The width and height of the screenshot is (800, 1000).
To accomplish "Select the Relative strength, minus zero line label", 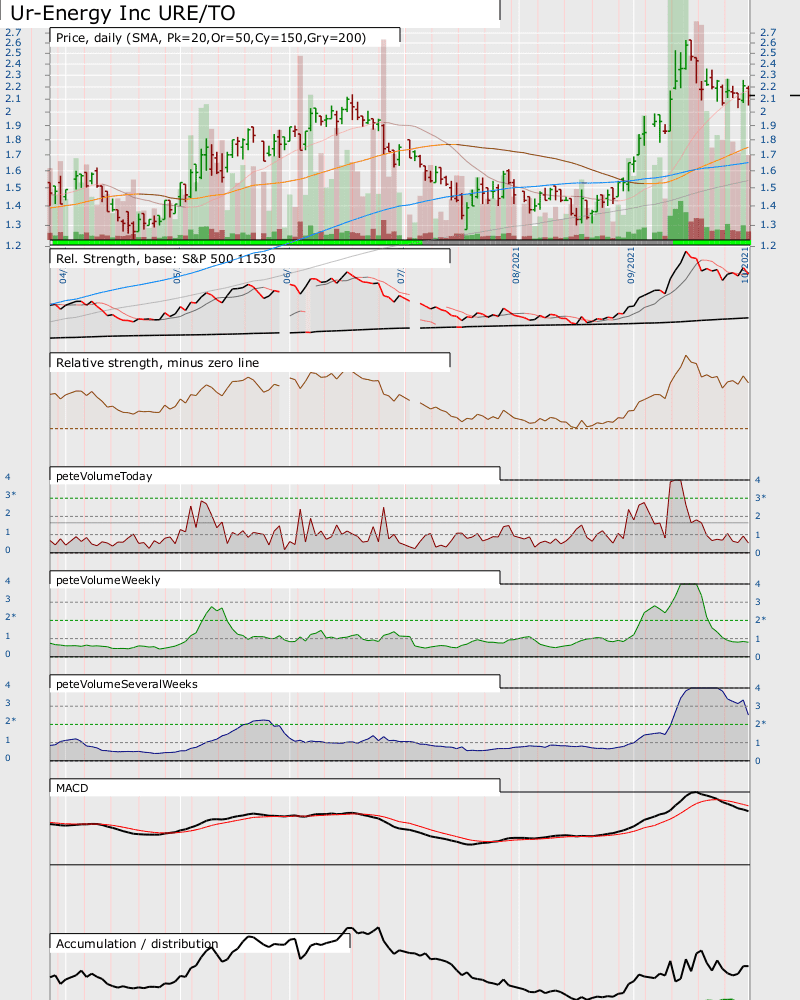I will pos(158,363).
